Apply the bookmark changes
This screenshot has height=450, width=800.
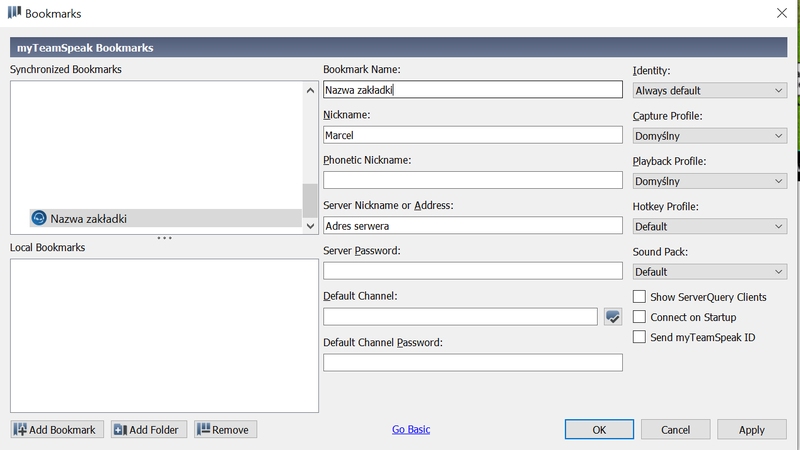[752, 430]
